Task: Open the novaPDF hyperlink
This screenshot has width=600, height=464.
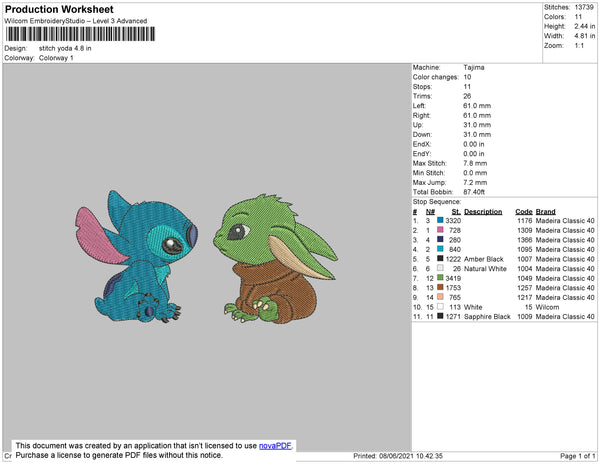Action: coord(275,446)
